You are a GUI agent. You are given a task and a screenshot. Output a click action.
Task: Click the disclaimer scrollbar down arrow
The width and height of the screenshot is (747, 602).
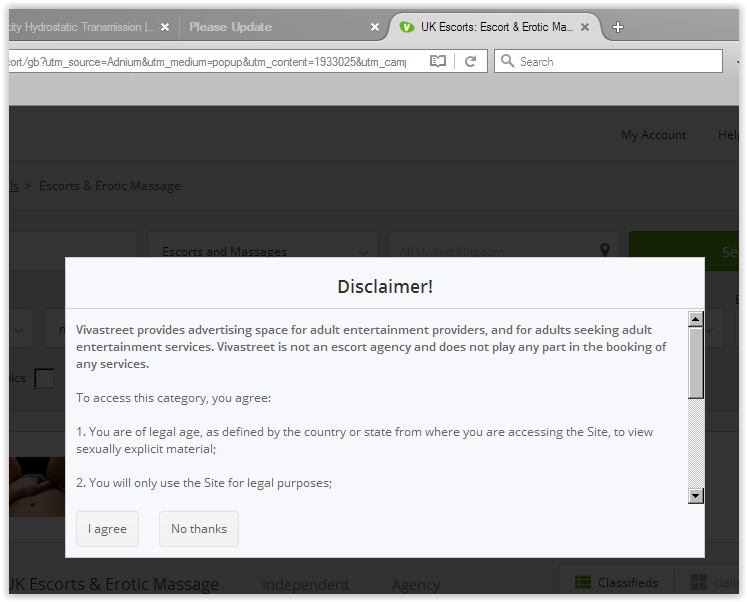point(696,495)
